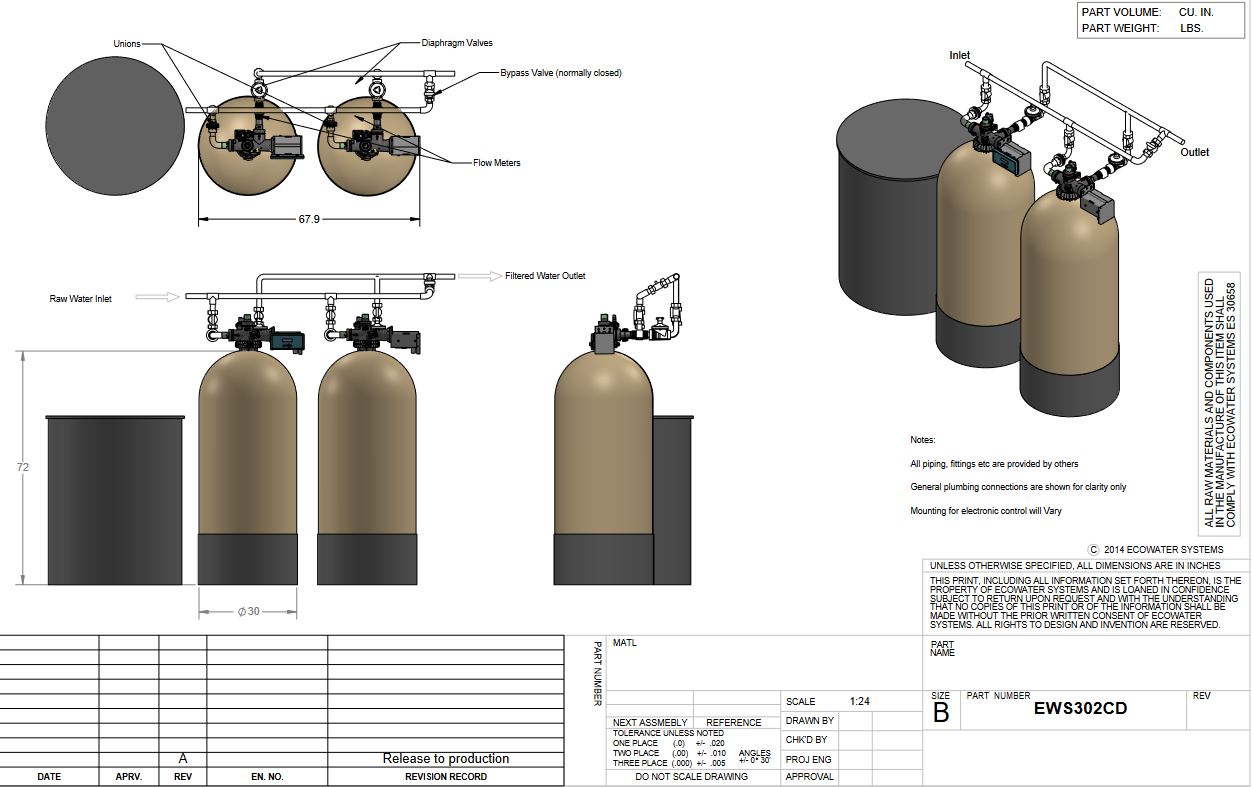
Task: Click the PART VOLUME field
Action: pos(1162,12)
